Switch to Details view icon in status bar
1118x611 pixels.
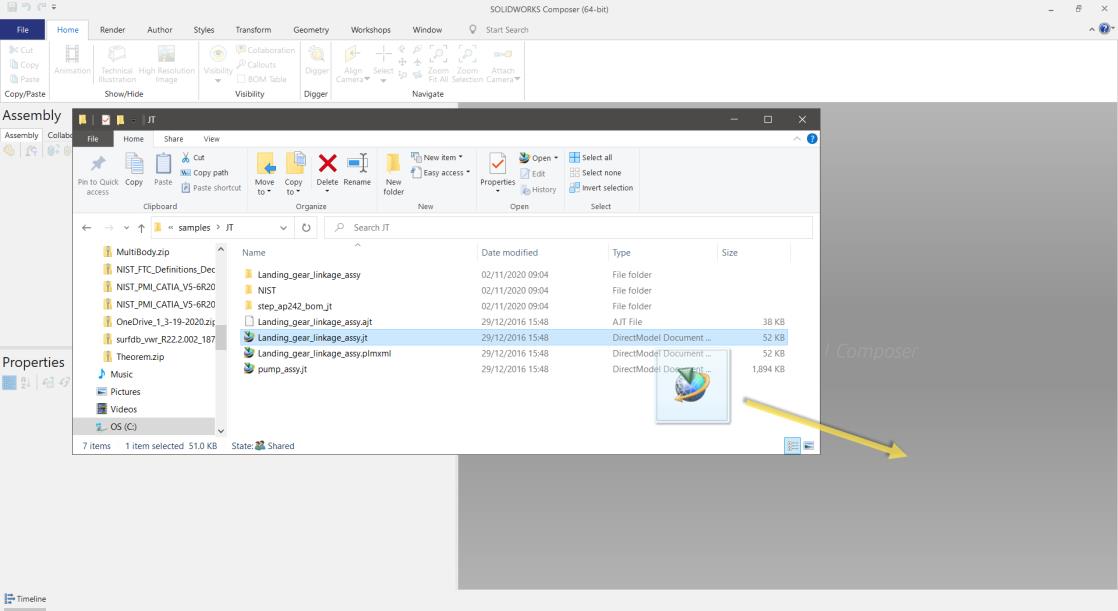(x=792, y=446)
